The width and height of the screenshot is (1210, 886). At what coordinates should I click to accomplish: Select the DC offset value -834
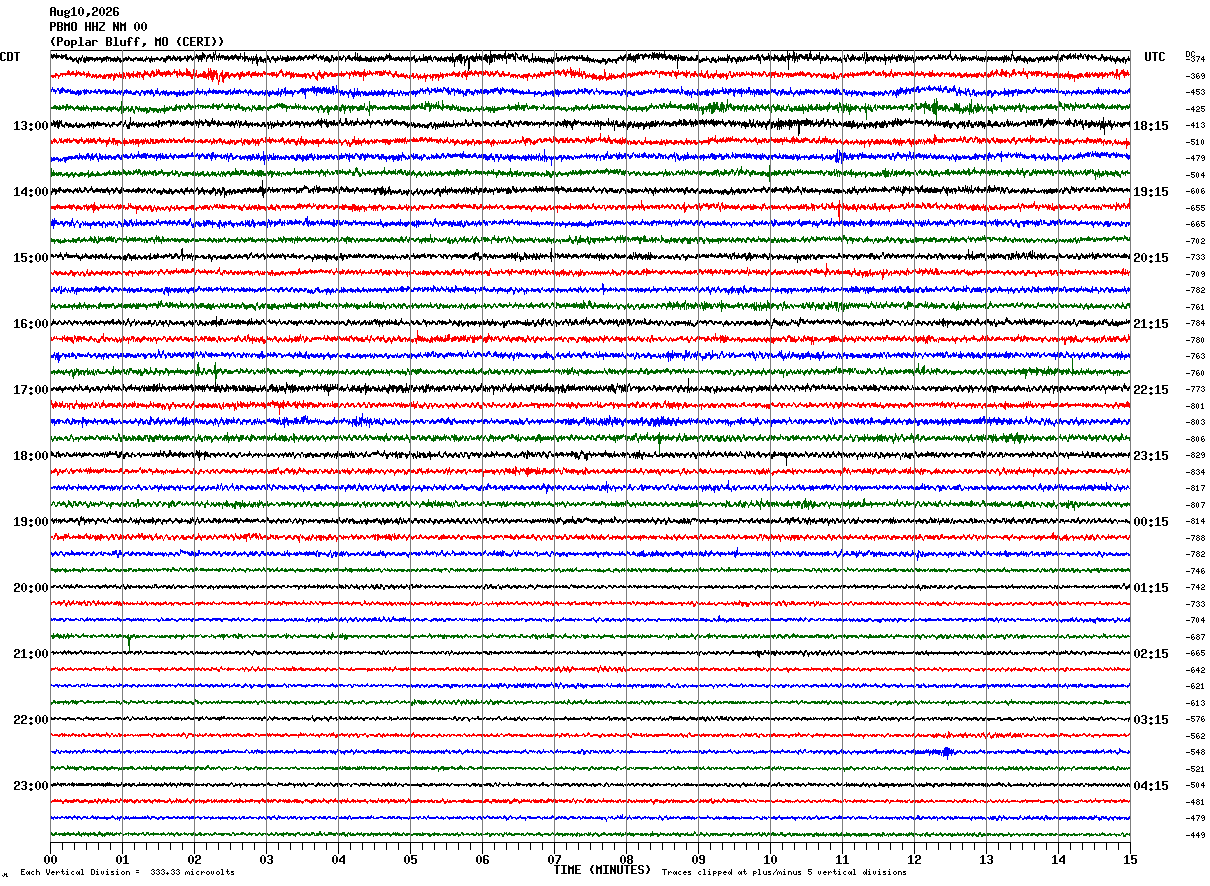[x=1195, y=472]
